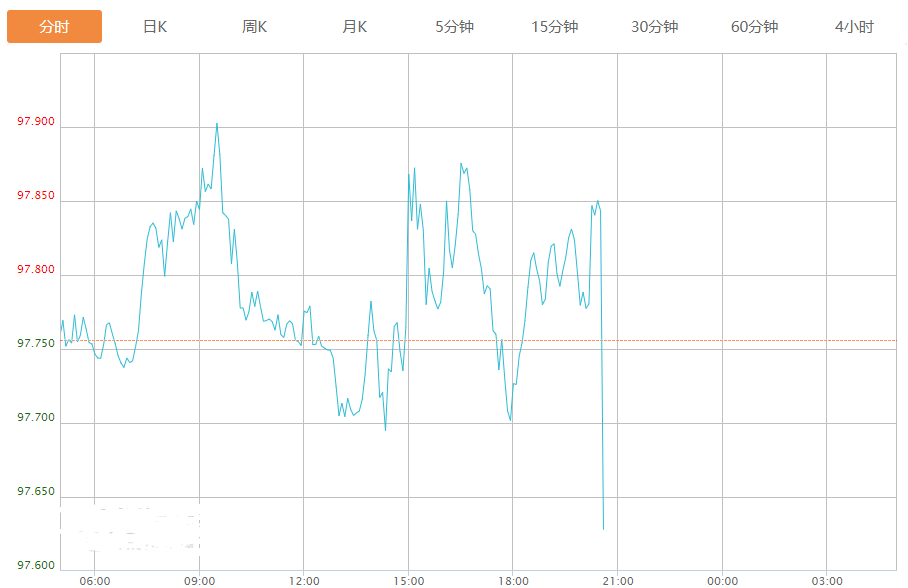Select the 分时 tab
908x588 pixels.
pyautogui.click(x=54, y=27)
